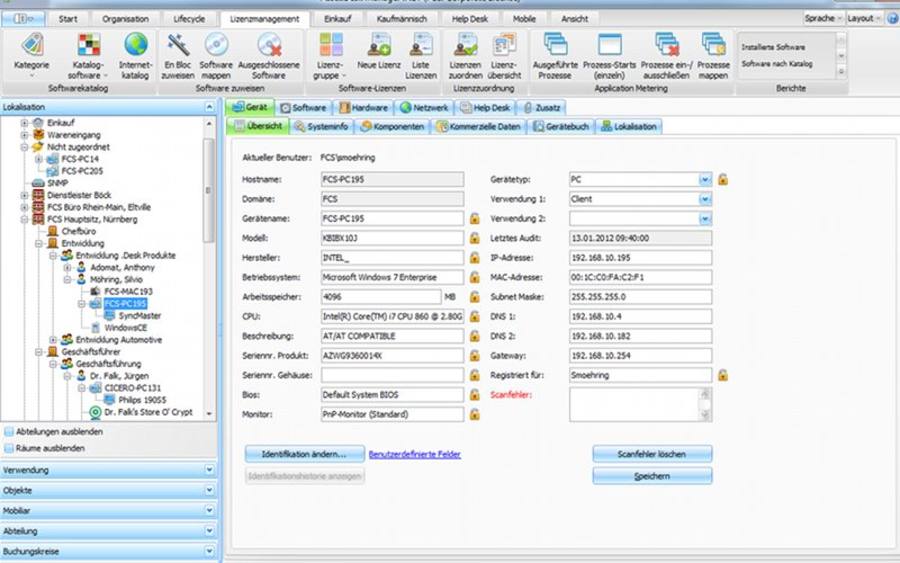Click into the Scanfehler text area
900x563 pixels.
click(635, 404)
